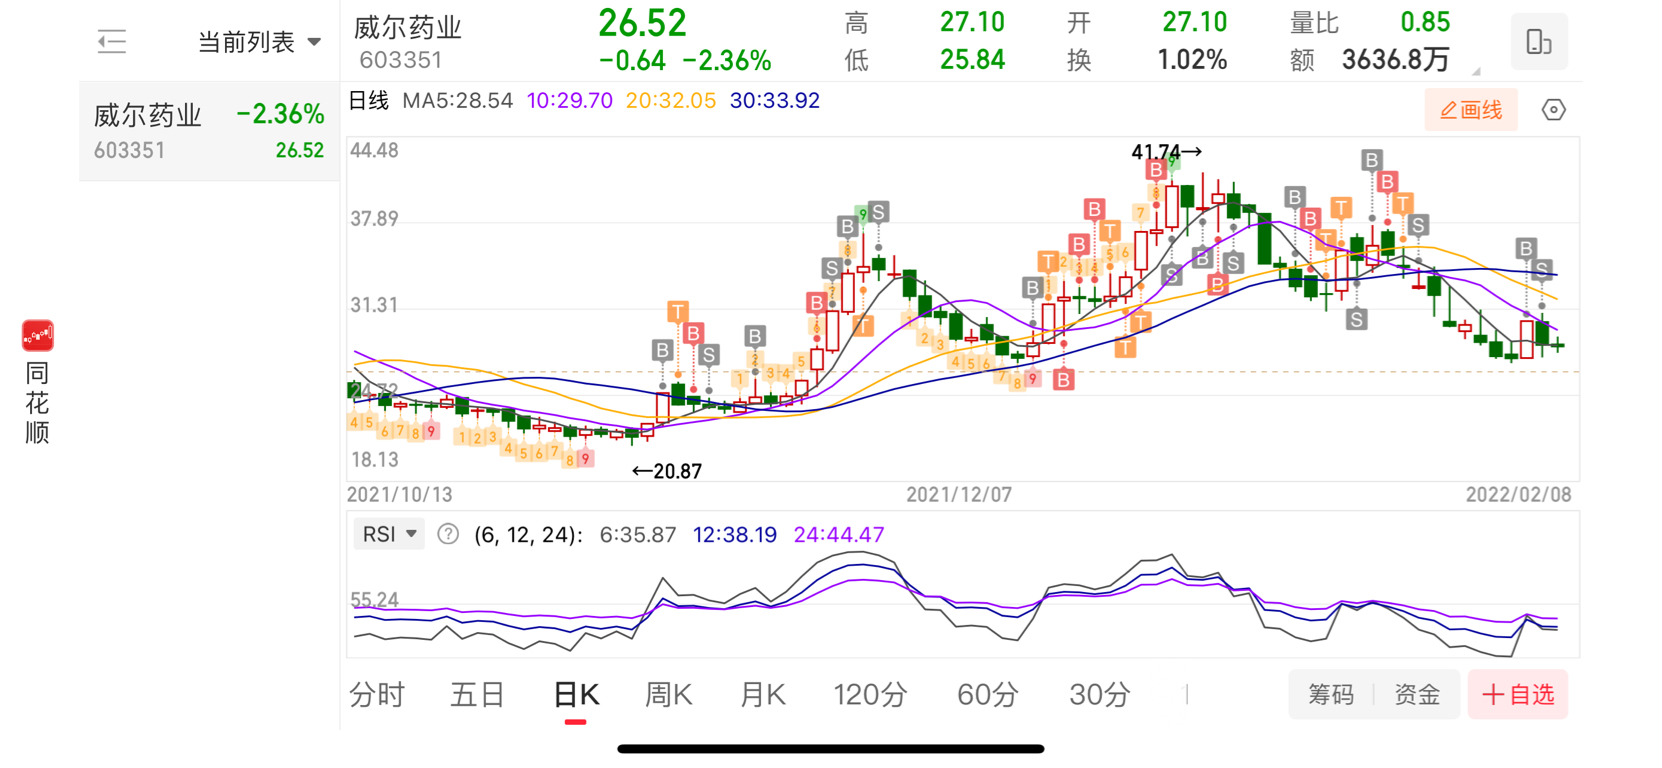Toggle the screen rotation icon at top right
The width and height of the screenshot is (1662, 768).
coord(1538,41)
